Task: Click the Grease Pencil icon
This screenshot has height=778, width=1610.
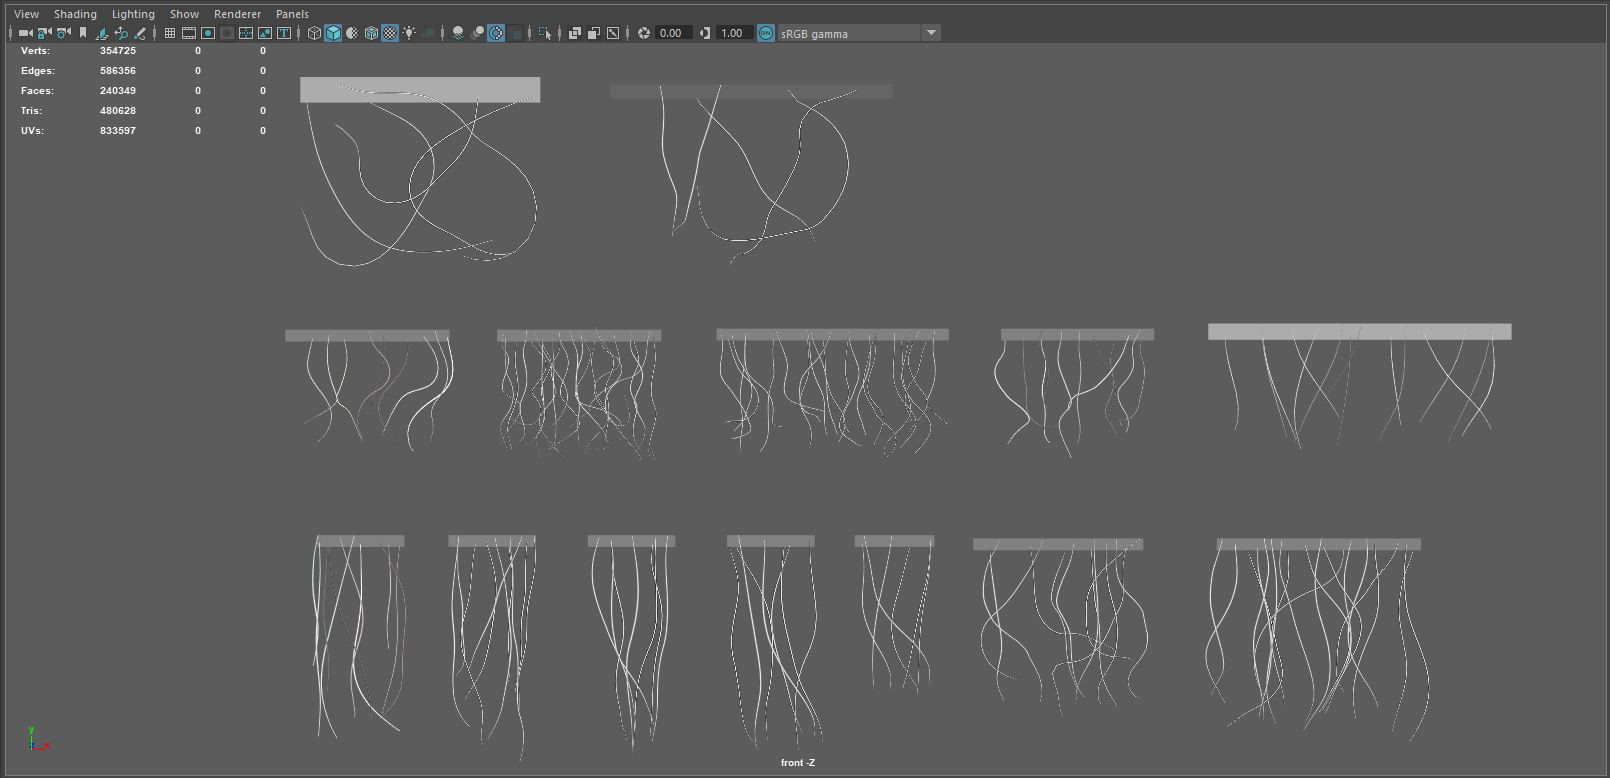Action: [x=140, y=33]
